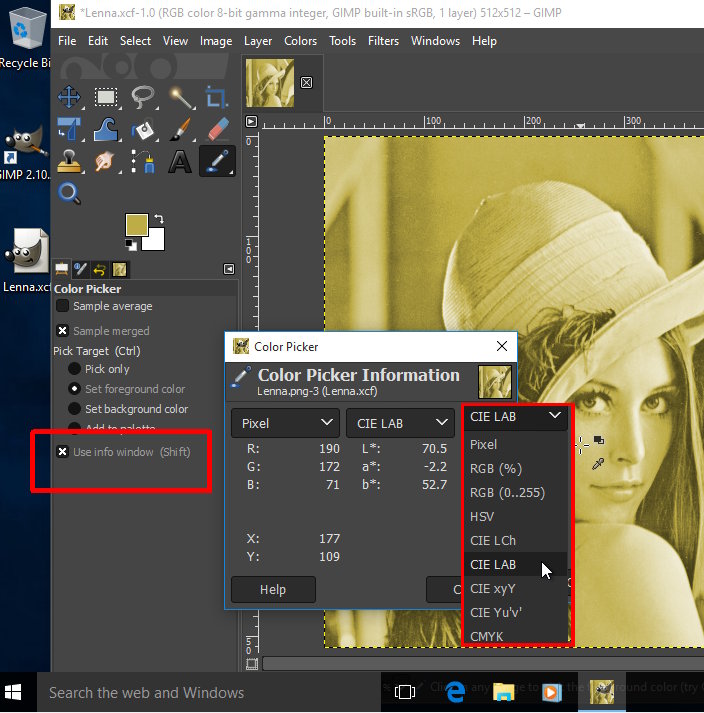Image resolution: width=704 pixels, height=713 pixels.
Task: Open the Windows menu
Action: [435, 41]
